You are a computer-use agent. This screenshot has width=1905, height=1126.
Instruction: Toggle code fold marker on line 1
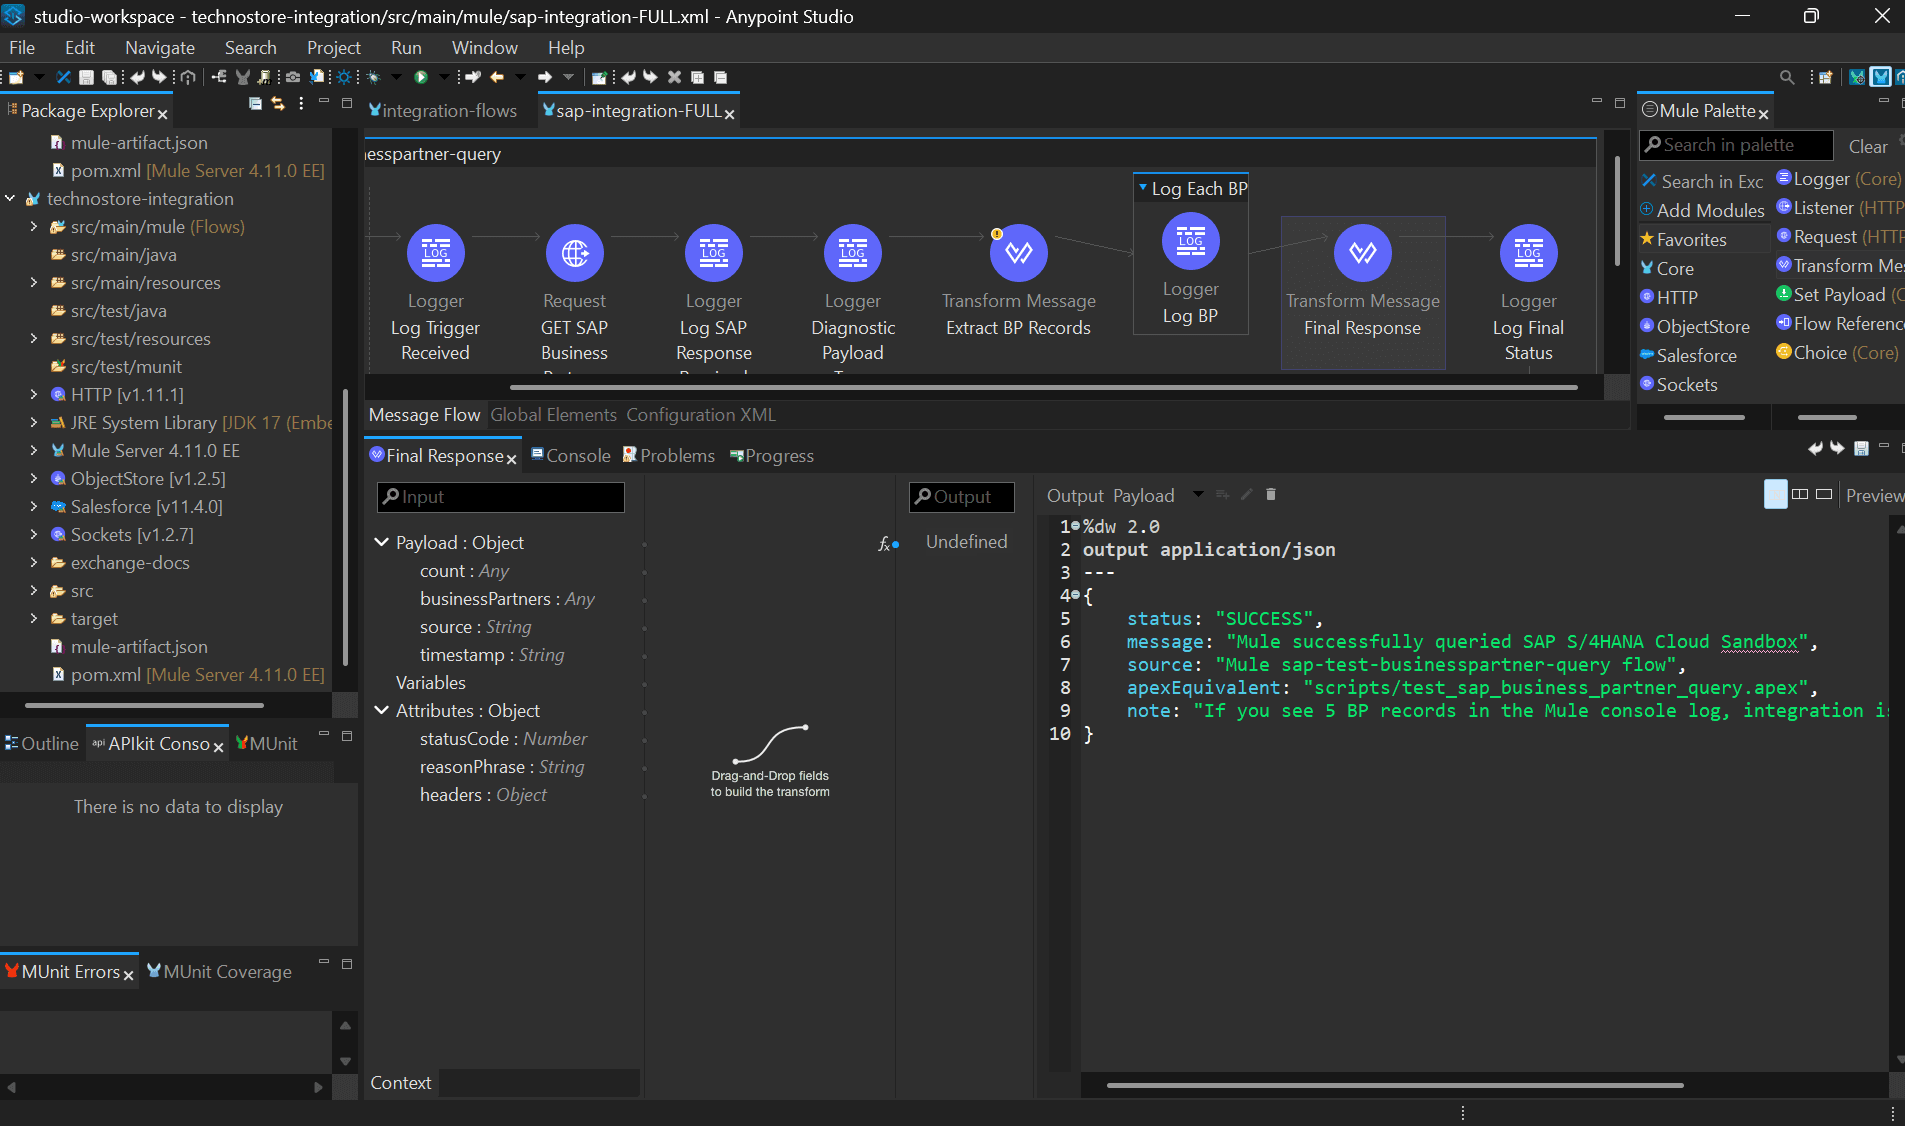[1076, 526]
